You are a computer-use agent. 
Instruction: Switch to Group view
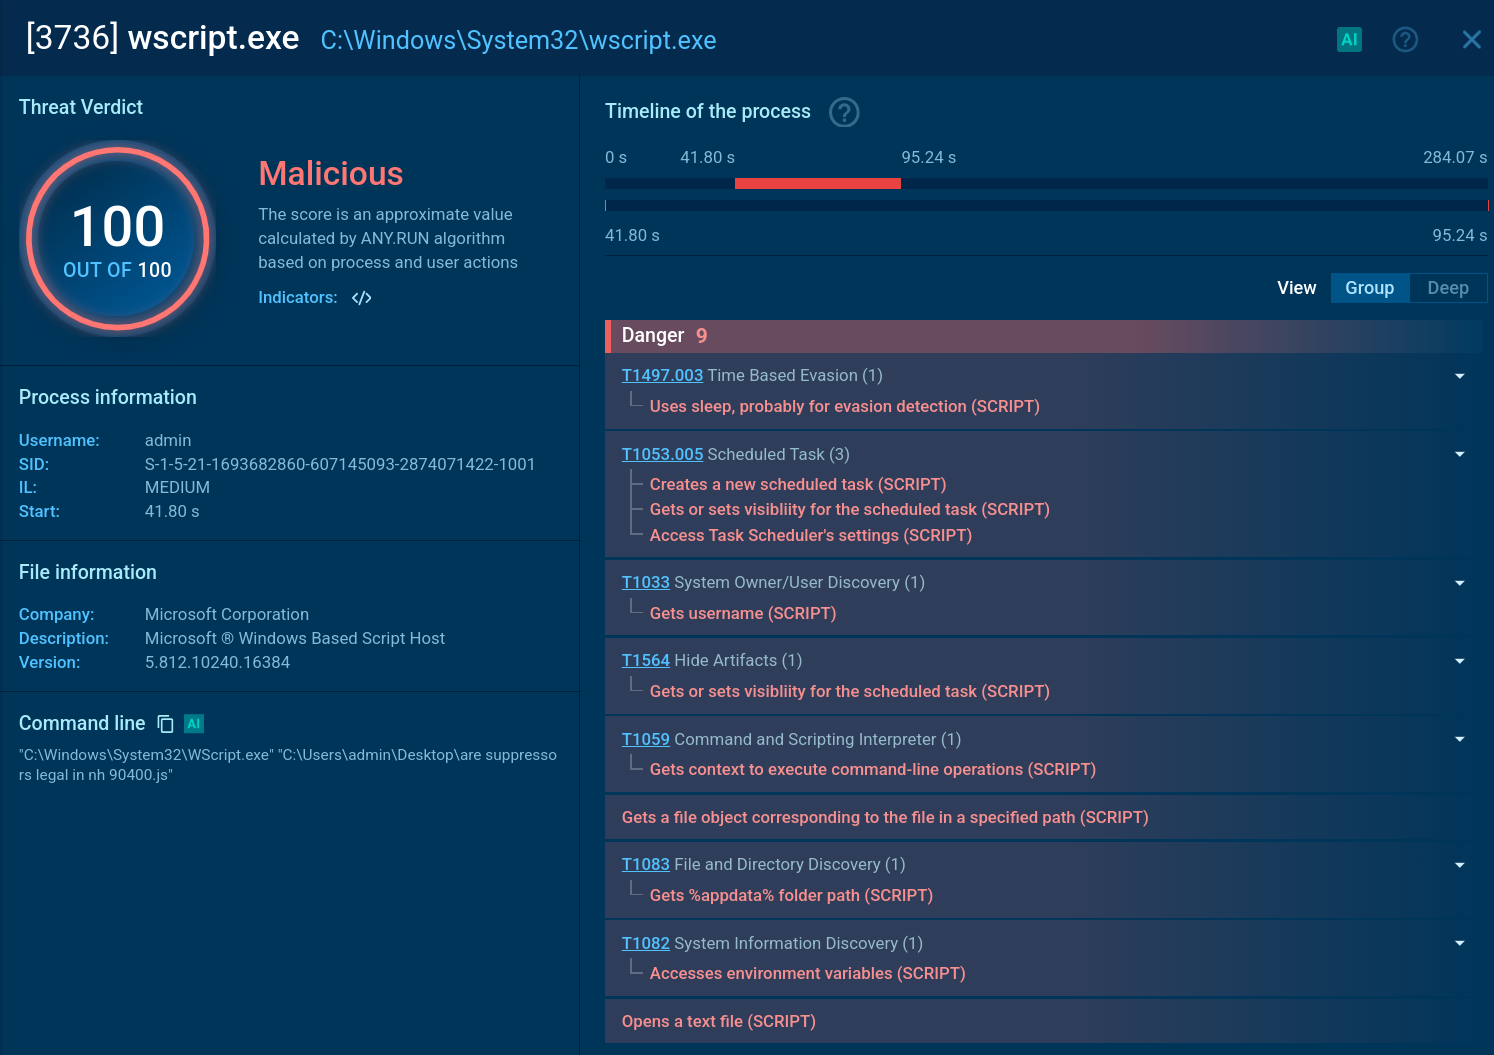pos(1369,288)
